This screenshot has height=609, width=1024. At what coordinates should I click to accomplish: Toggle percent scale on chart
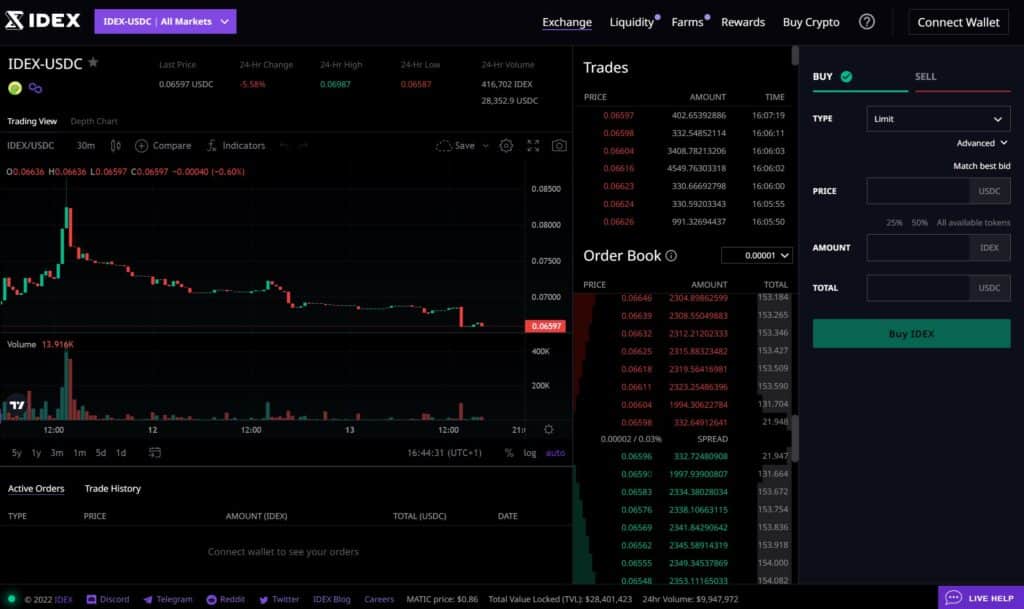[x=509, y=453]
